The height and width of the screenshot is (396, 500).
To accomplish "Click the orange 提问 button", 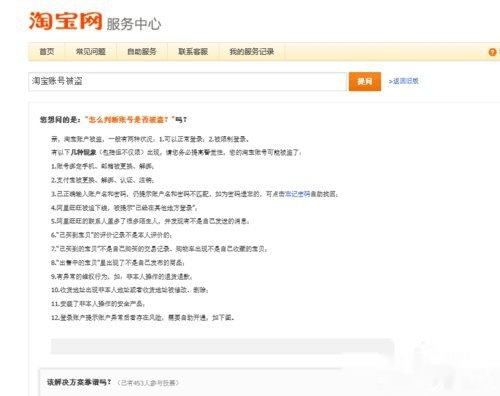I will click(x=365, y=81).
